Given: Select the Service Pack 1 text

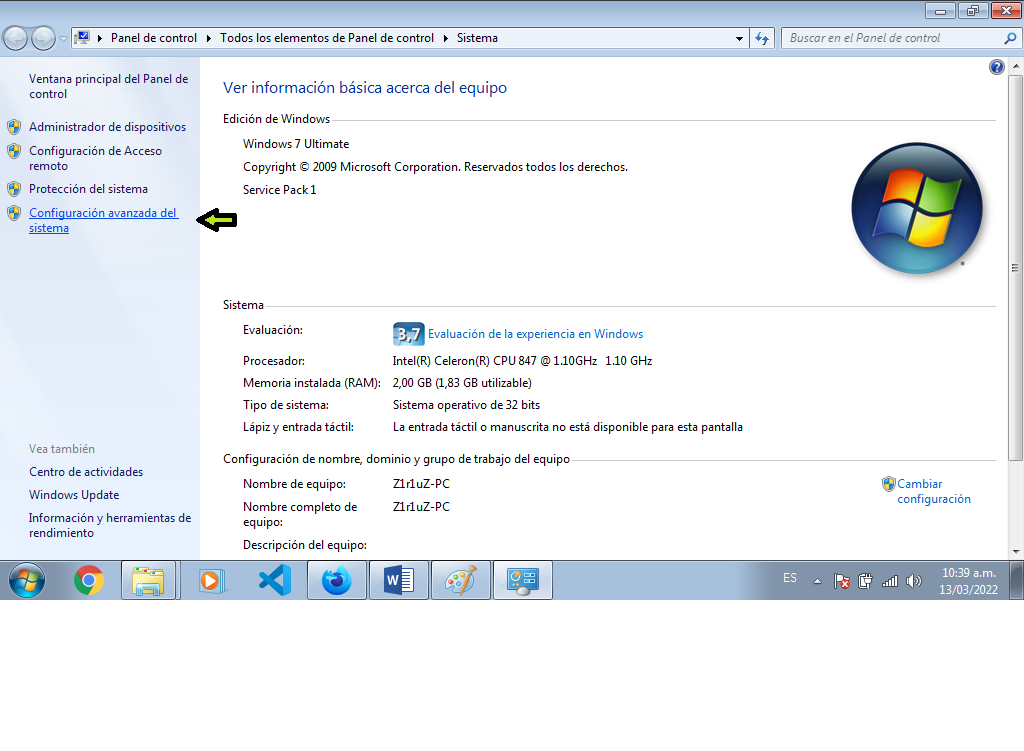Looking at the screenshot, I should pos(280,189).
